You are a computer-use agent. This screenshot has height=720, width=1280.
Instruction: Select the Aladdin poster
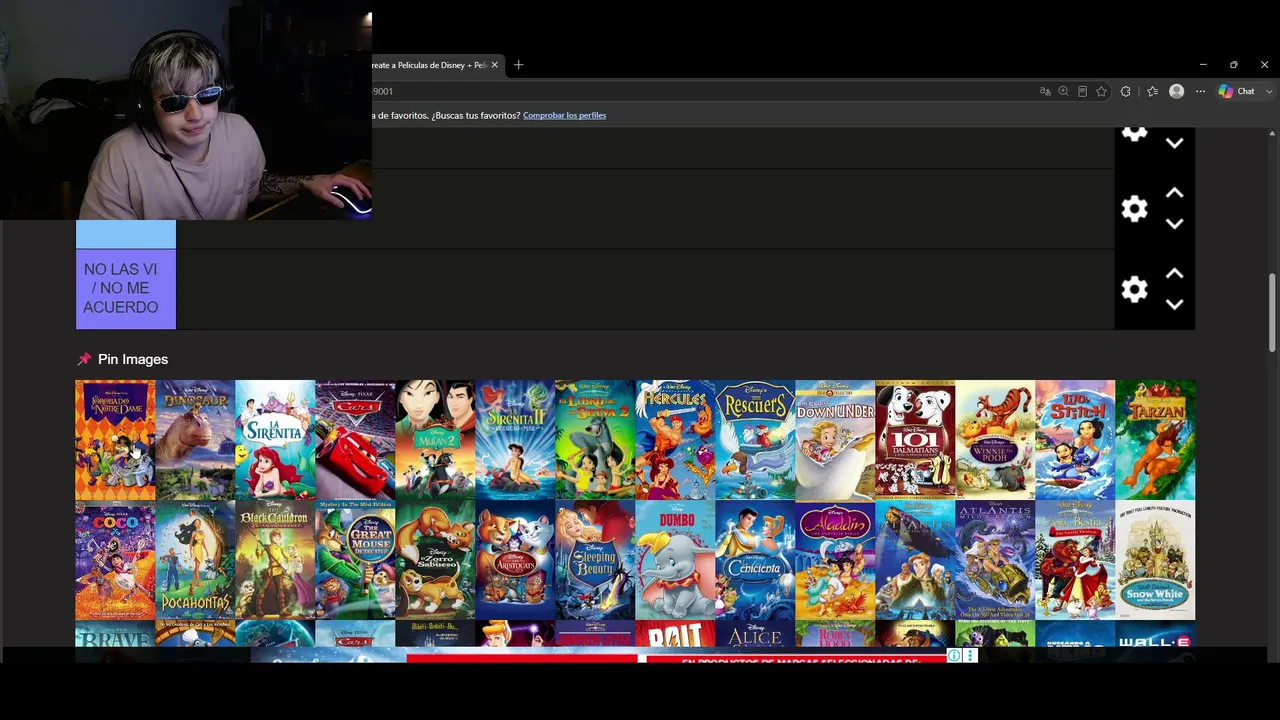pos(835,560)
